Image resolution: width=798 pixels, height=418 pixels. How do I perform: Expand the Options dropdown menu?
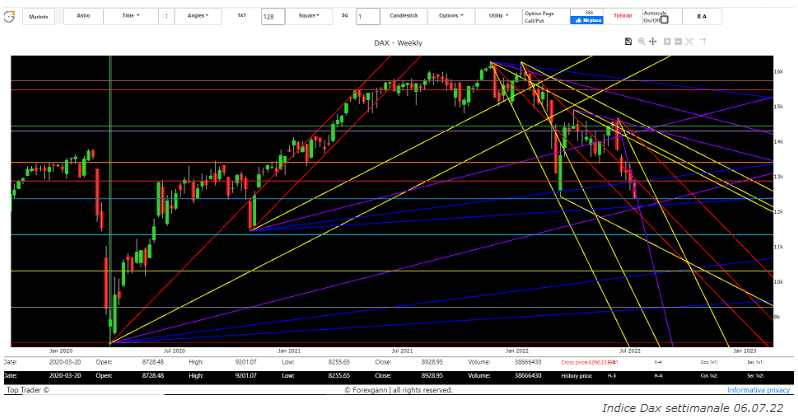point(451,17)
